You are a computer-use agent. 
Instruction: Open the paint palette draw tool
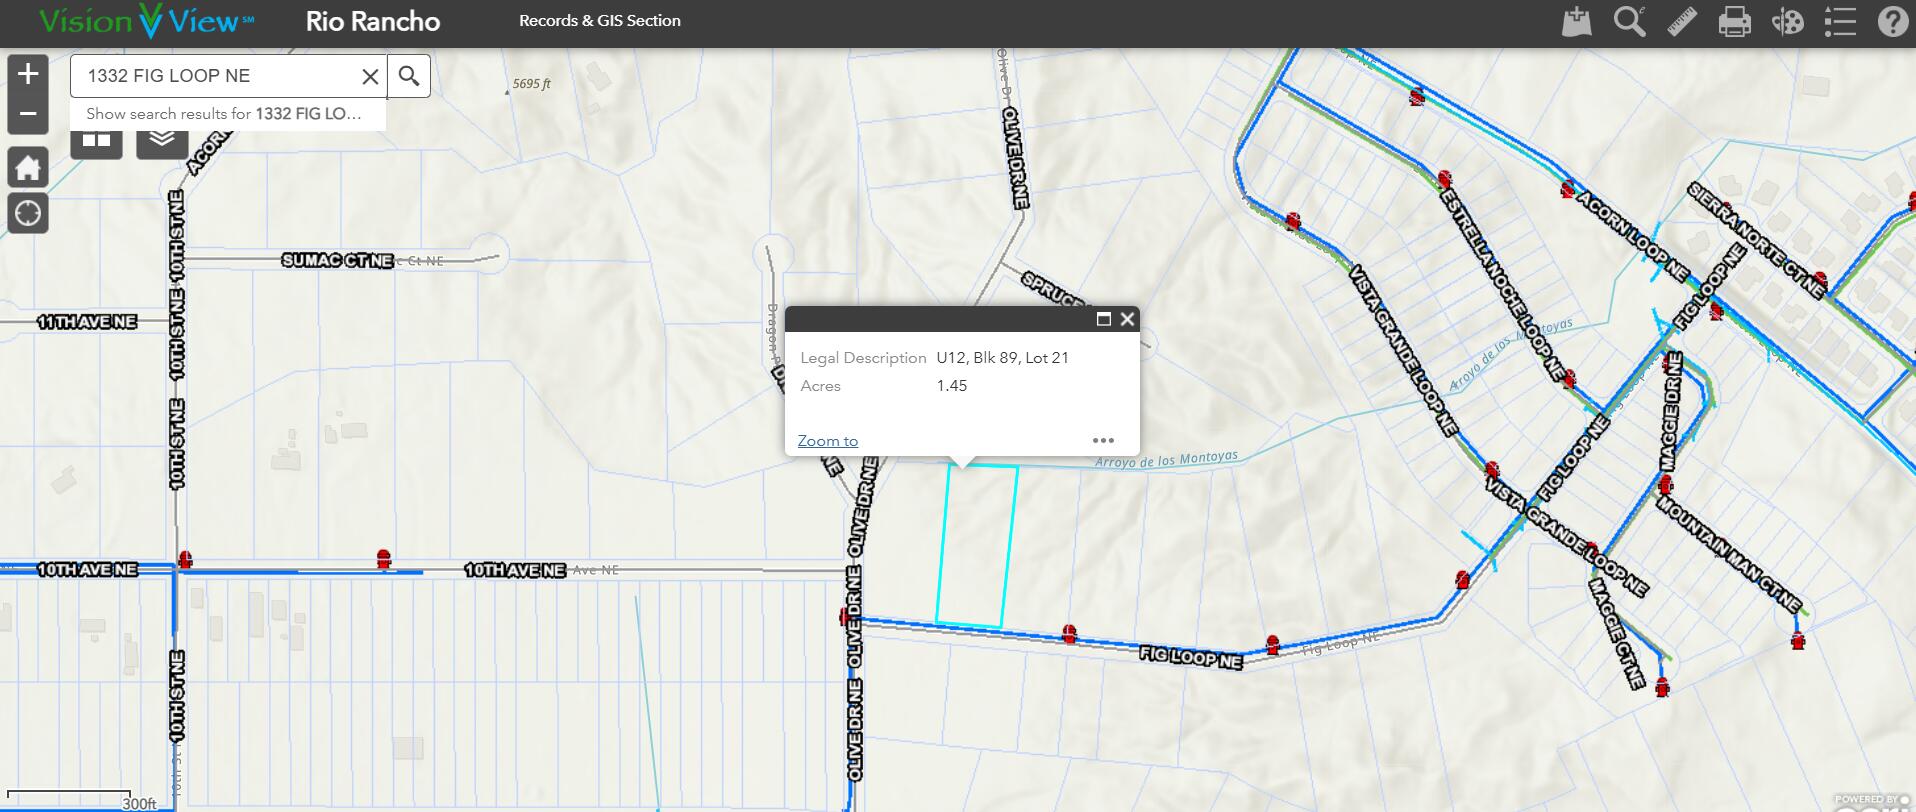point(1787,21)
